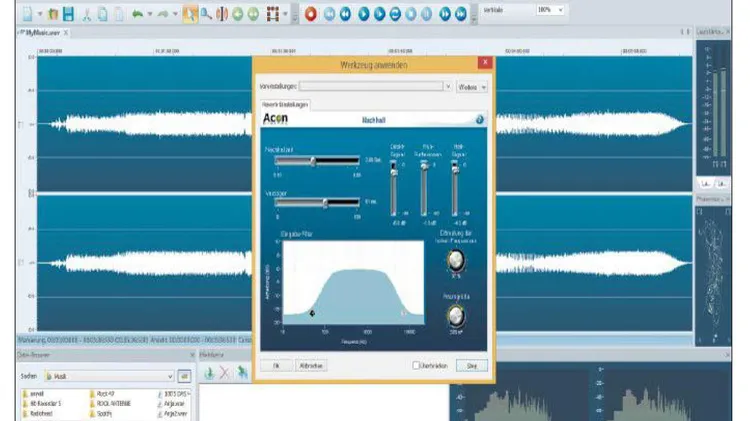
Task: Click the first green circular zoom icon
Action: pyautogui.click(x=238, y=14)
